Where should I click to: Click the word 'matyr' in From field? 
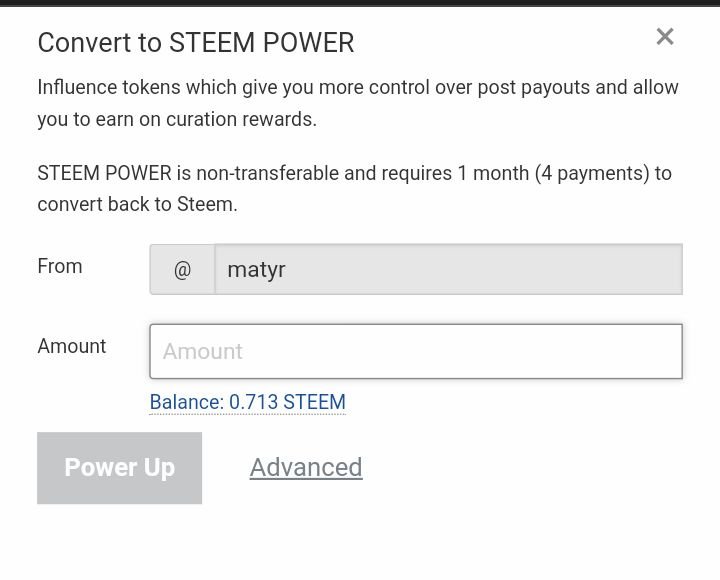coord(257,270)
